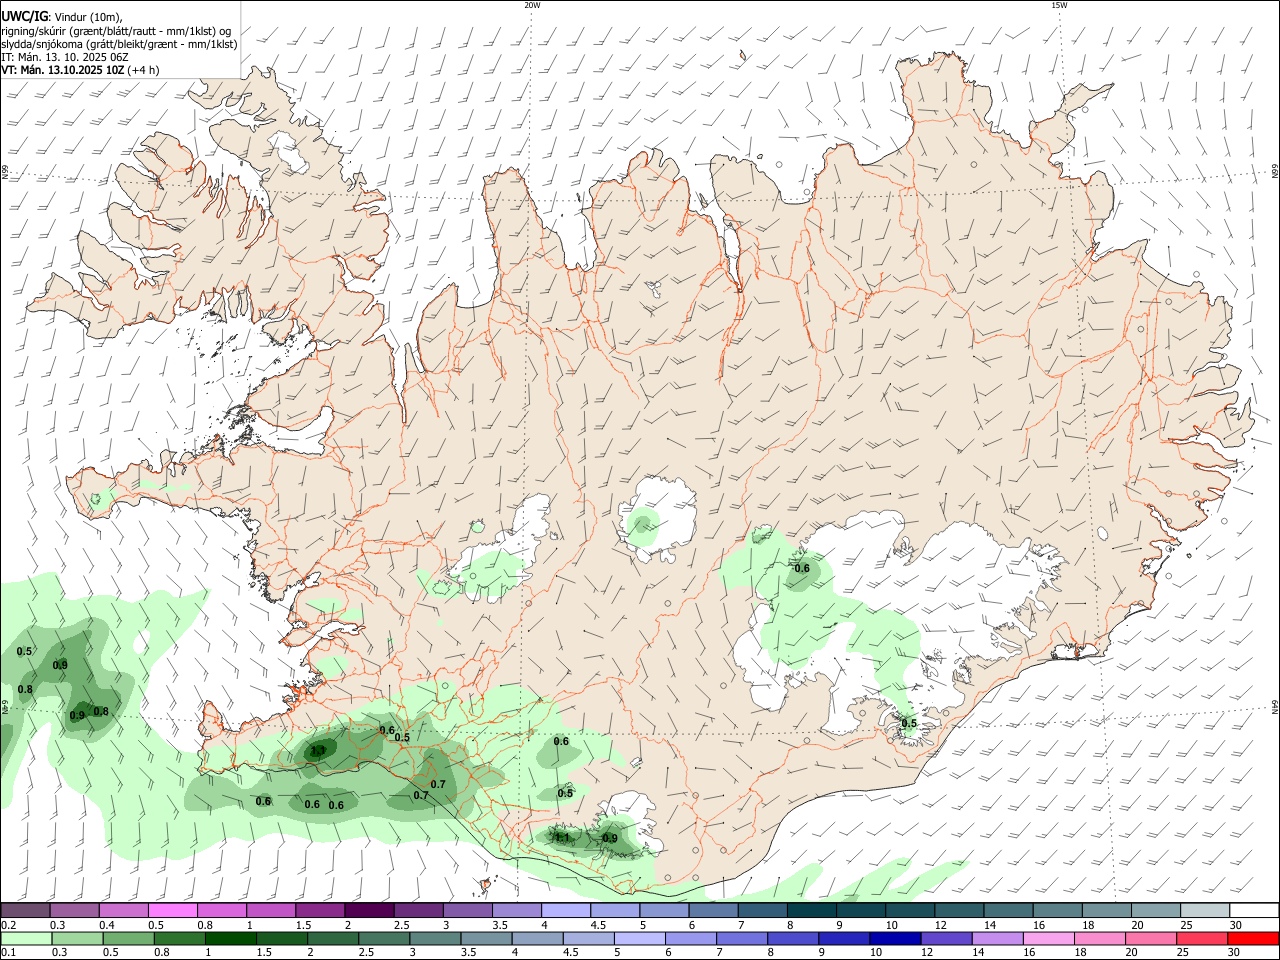The width and height of the screenshot is (1280, 960).
Task: Click the 15W longitude label
Action: click(1059, 5)
